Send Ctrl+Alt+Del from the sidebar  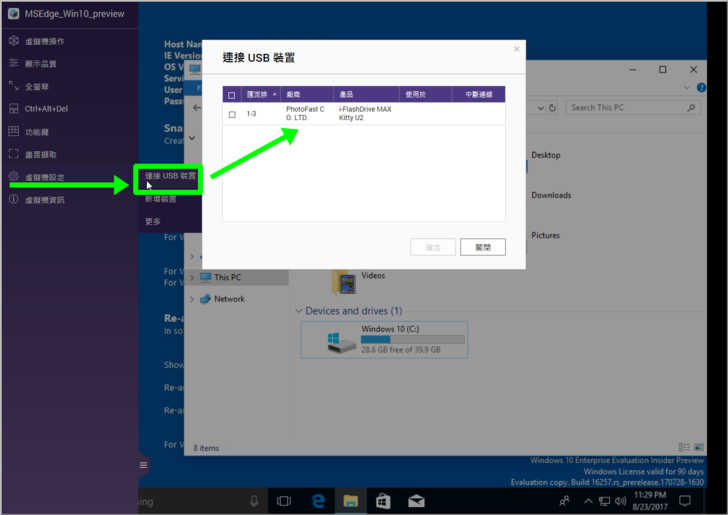46,109
